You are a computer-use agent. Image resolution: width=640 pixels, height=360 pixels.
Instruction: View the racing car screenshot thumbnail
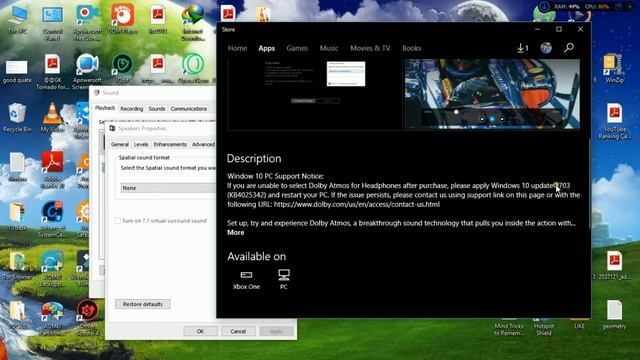[492, 94]
